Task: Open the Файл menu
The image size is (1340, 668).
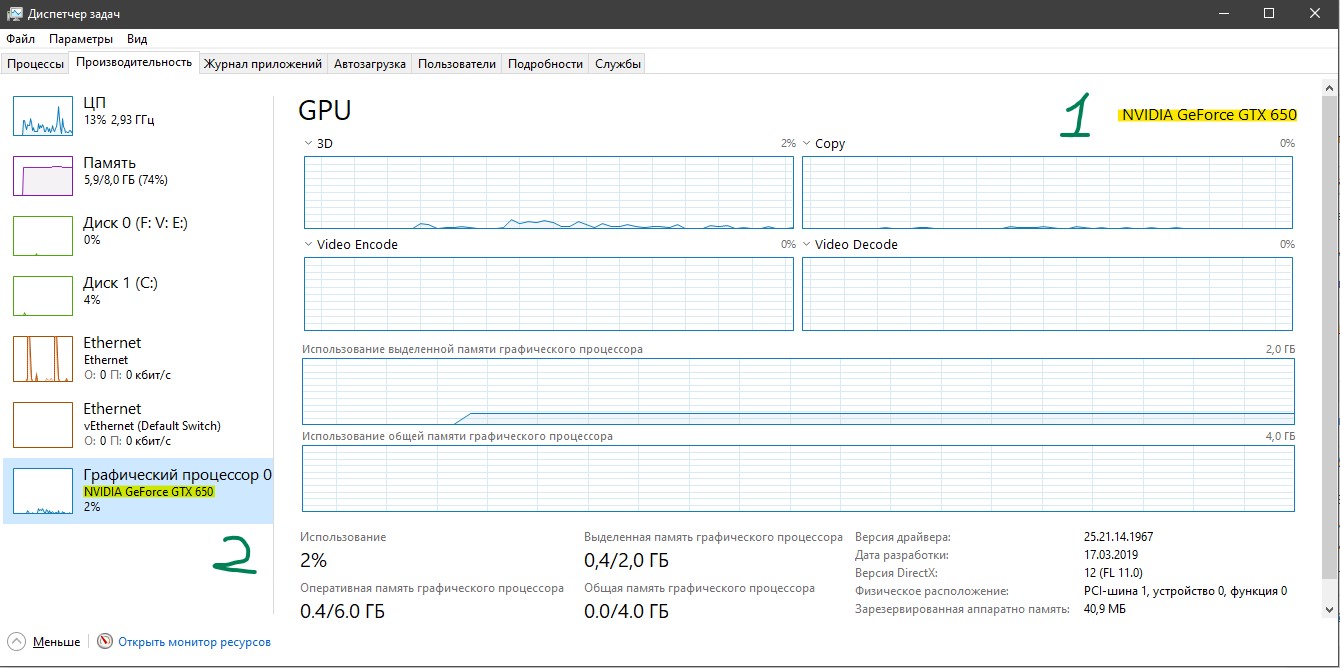Action: (x=20, y=39)
